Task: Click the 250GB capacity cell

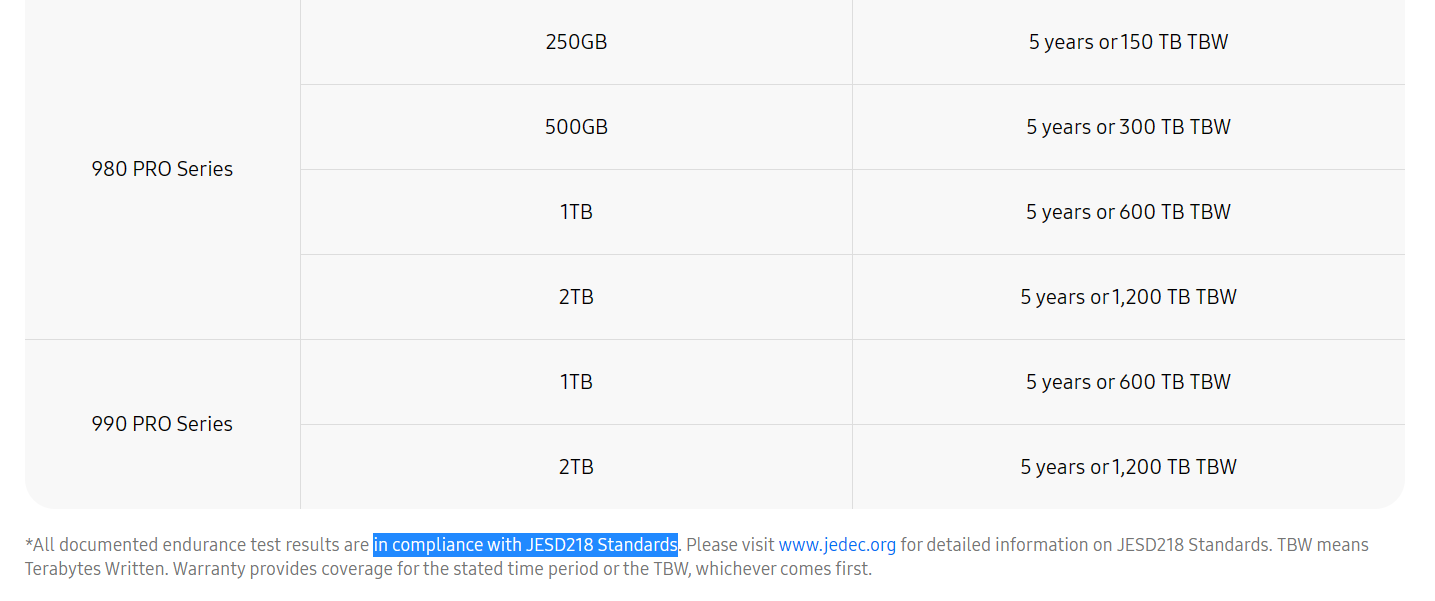Action: [576, 42]
